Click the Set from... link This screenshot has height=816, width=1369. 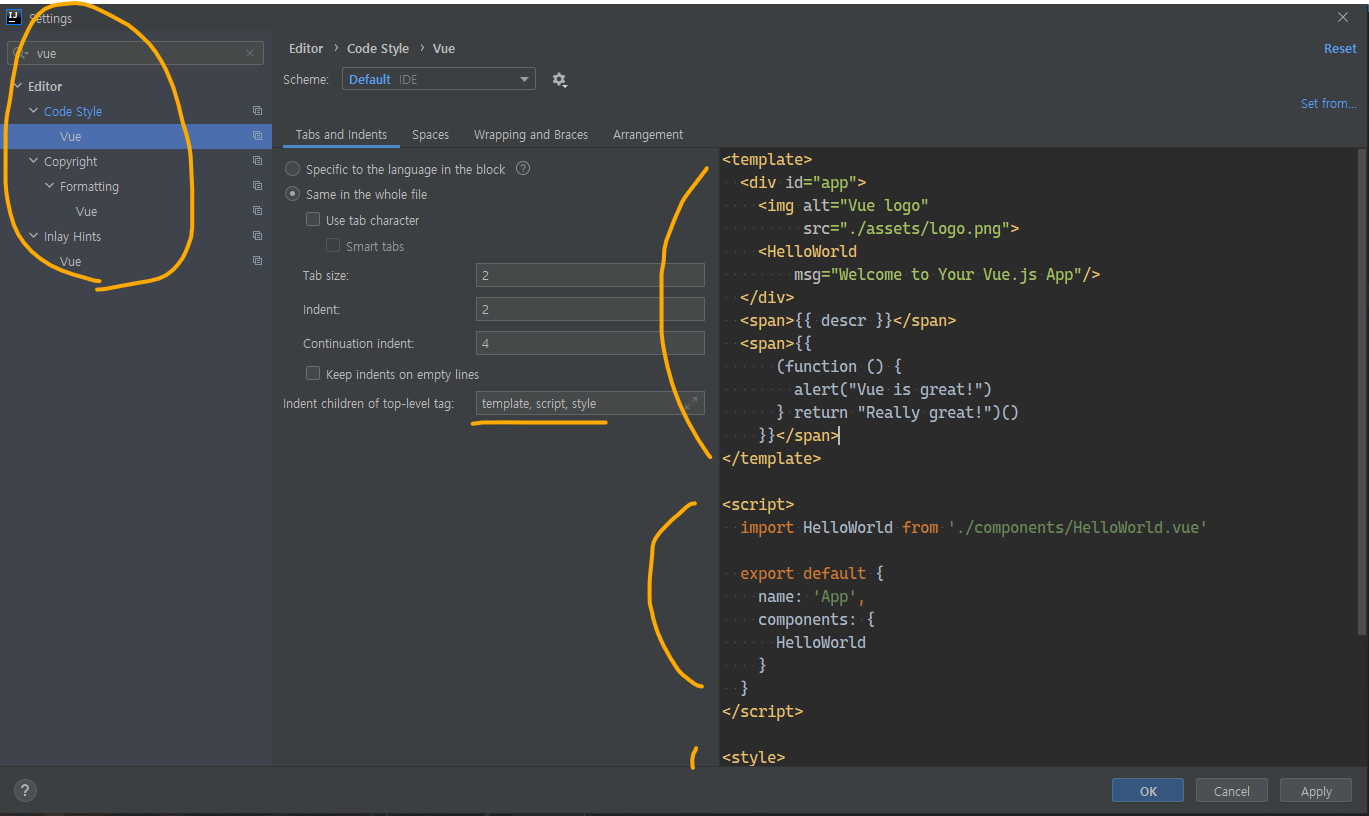click(1328, 103)
